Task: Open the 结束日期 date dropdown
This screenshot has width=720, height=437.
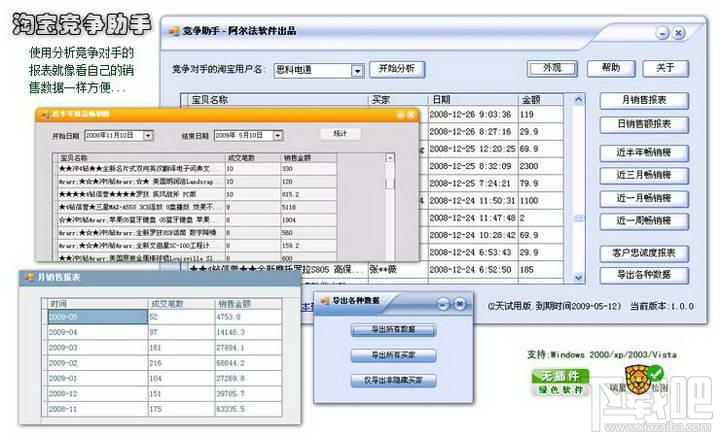Action: [277, 135]
